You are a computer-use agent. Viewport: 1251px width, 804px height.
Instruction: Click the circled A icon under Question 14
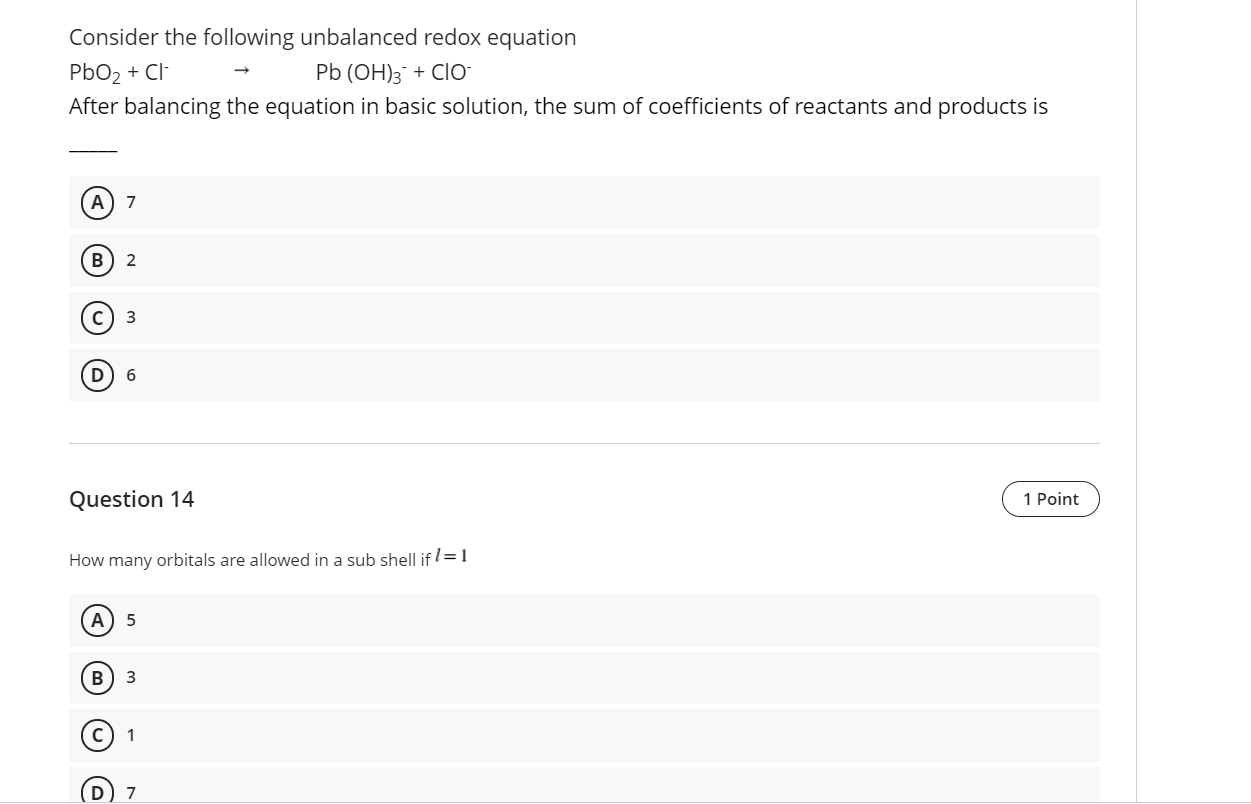(96, 620)
